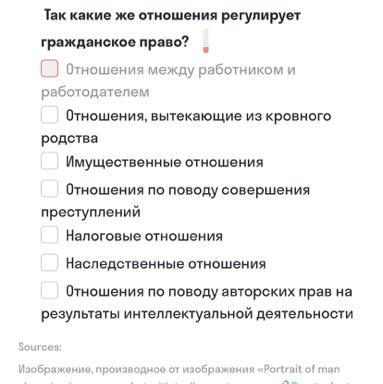This screenshot has height=384, width=383.
Task: Click the 'Наследственные отношения' option label
Action: tap(166, 264)
